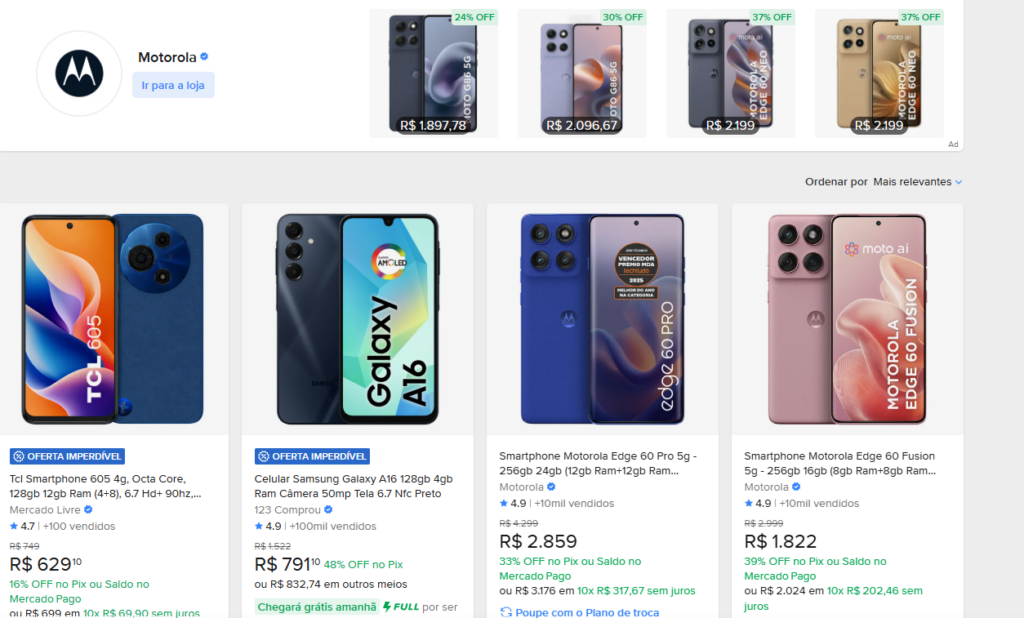Click OFERTA IMPERDÍVEL badge on TCL 605
The width and height of the screenshot is (1024, 618).
[x=67, y=456]
